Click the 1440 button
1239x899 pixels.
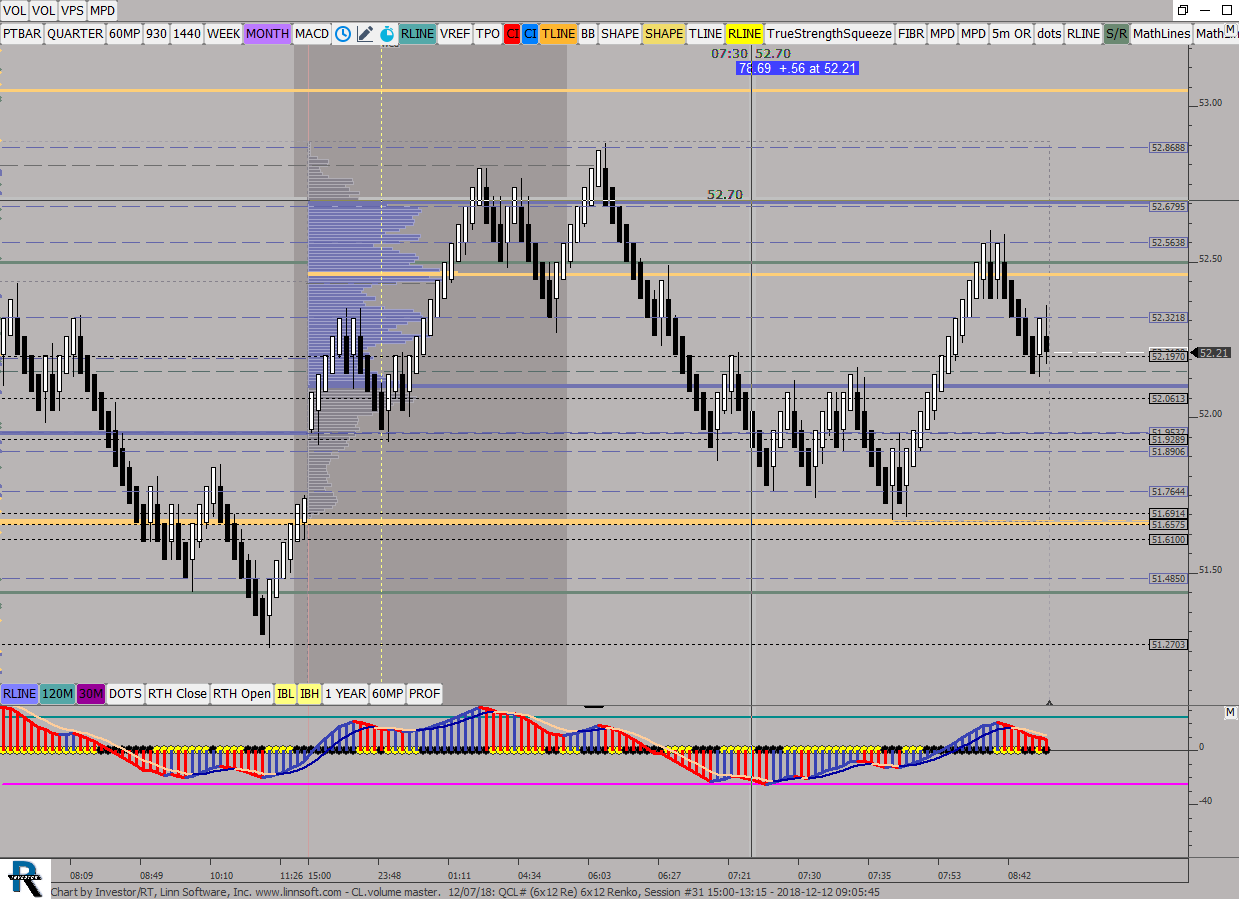tap(187, 34)
